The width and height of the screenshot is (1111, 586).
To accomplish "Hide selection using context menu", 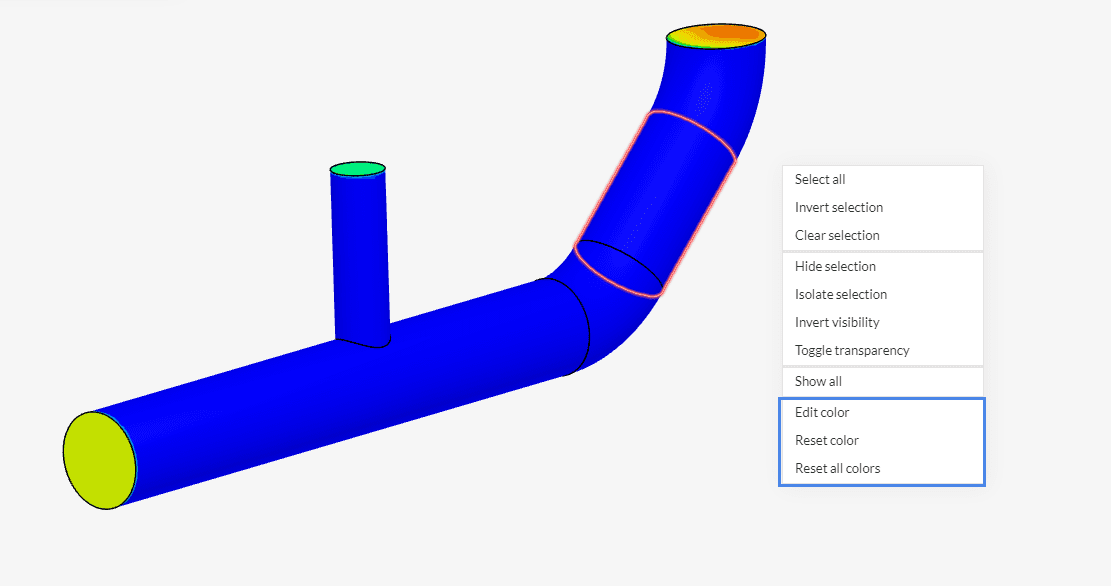I will tap(835, 267).
